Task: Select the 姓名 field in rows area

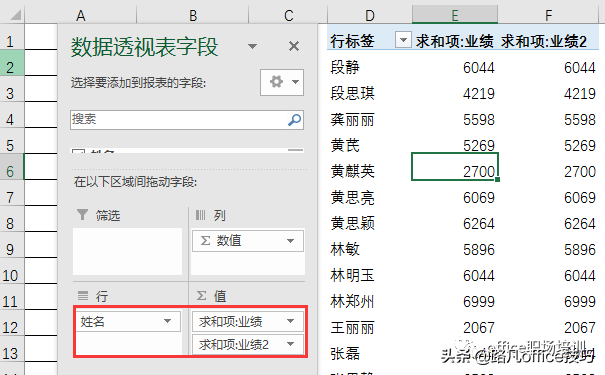Action: (128, 321)
